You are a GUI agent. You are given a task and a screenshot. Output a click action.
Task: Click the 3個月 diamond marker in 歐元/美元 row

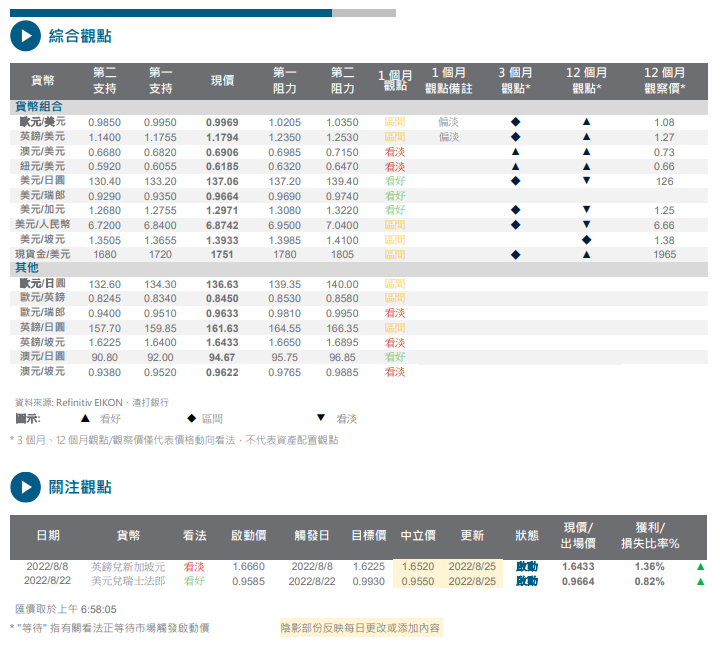point(515,122)
